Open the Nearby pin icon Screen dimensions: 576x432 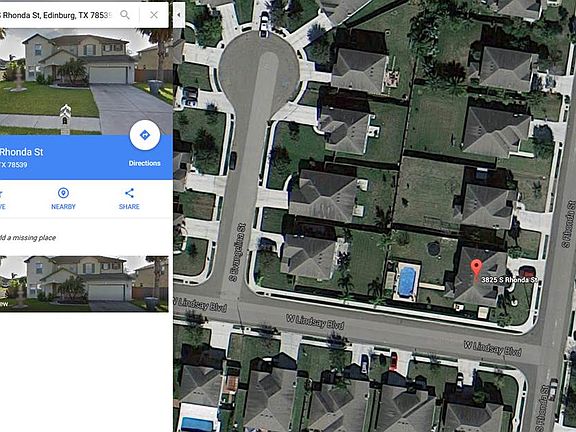click(x=63, y=193)
